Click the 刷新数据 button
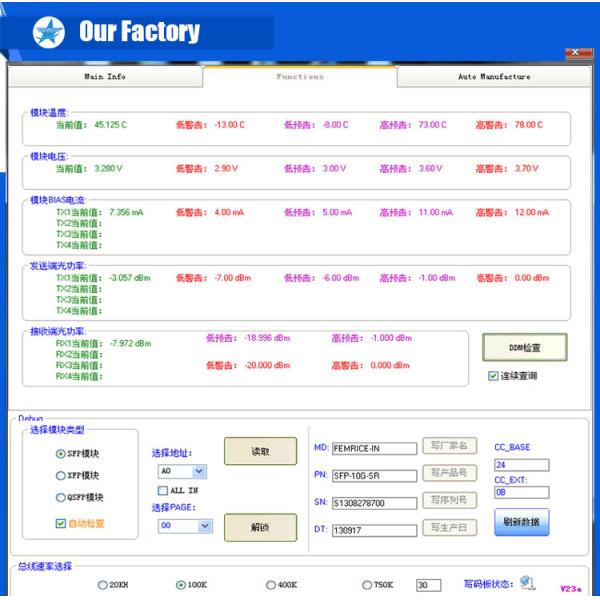Screen dimensions: 600x600 (521, 522)
